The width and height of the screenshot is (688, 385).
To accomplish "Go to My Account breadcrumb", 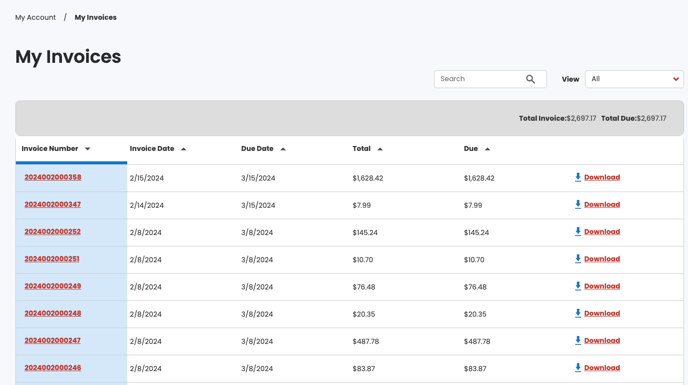I will pos(36,18).
